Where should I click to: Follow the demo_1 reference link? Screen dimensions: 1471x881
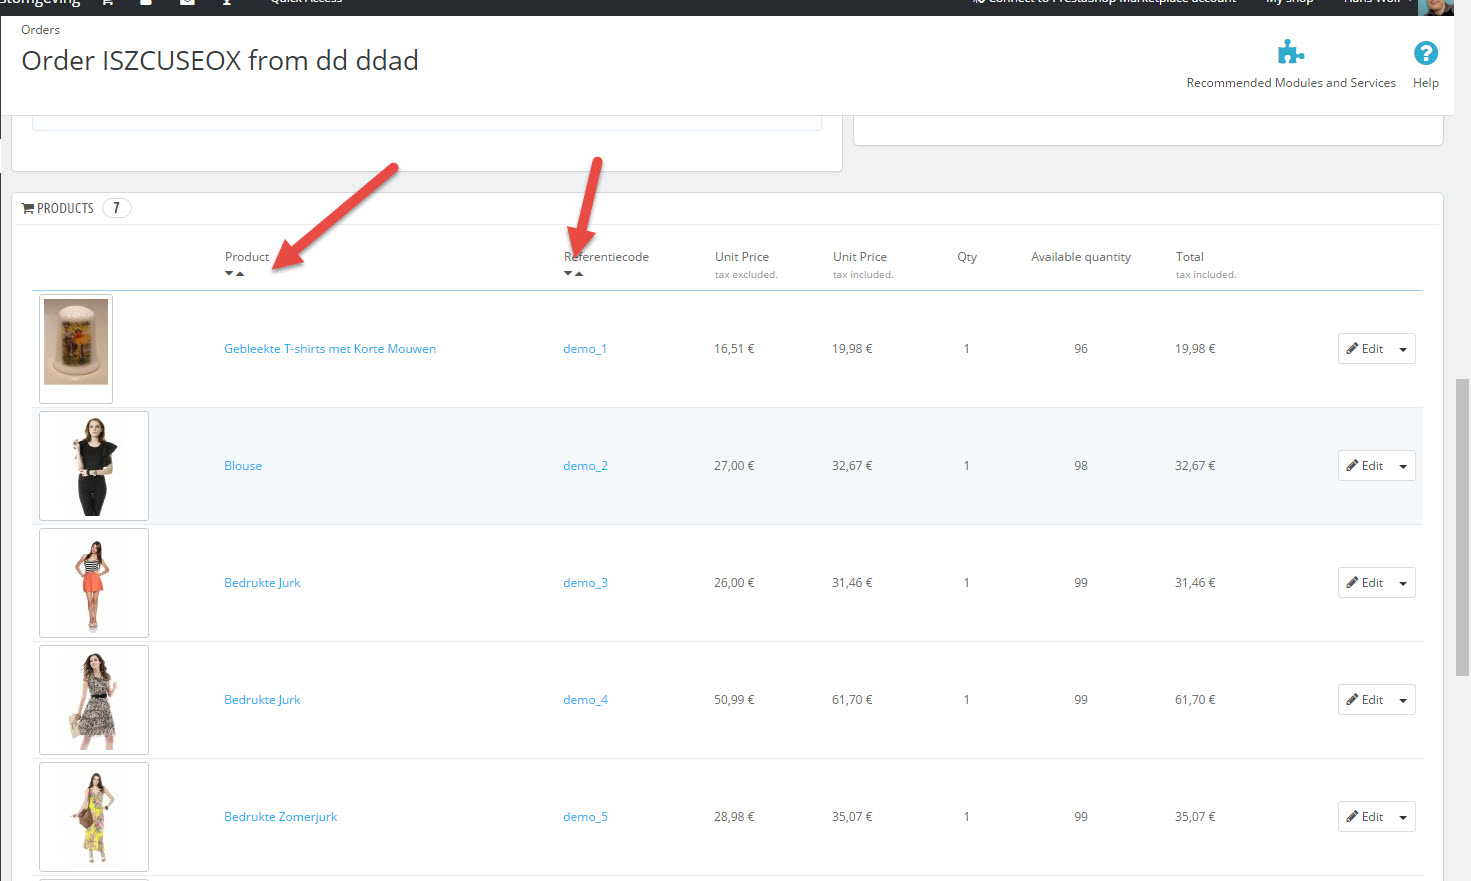coord(585,349)
